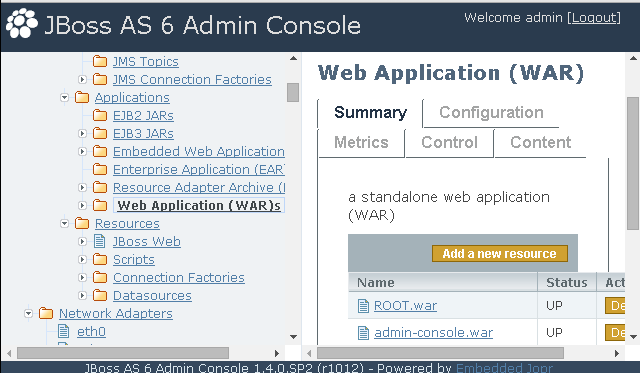Click content pane vertical scrollbar thumb
The width and height of the screenshot is (640, 373).
tap(633, 163)
